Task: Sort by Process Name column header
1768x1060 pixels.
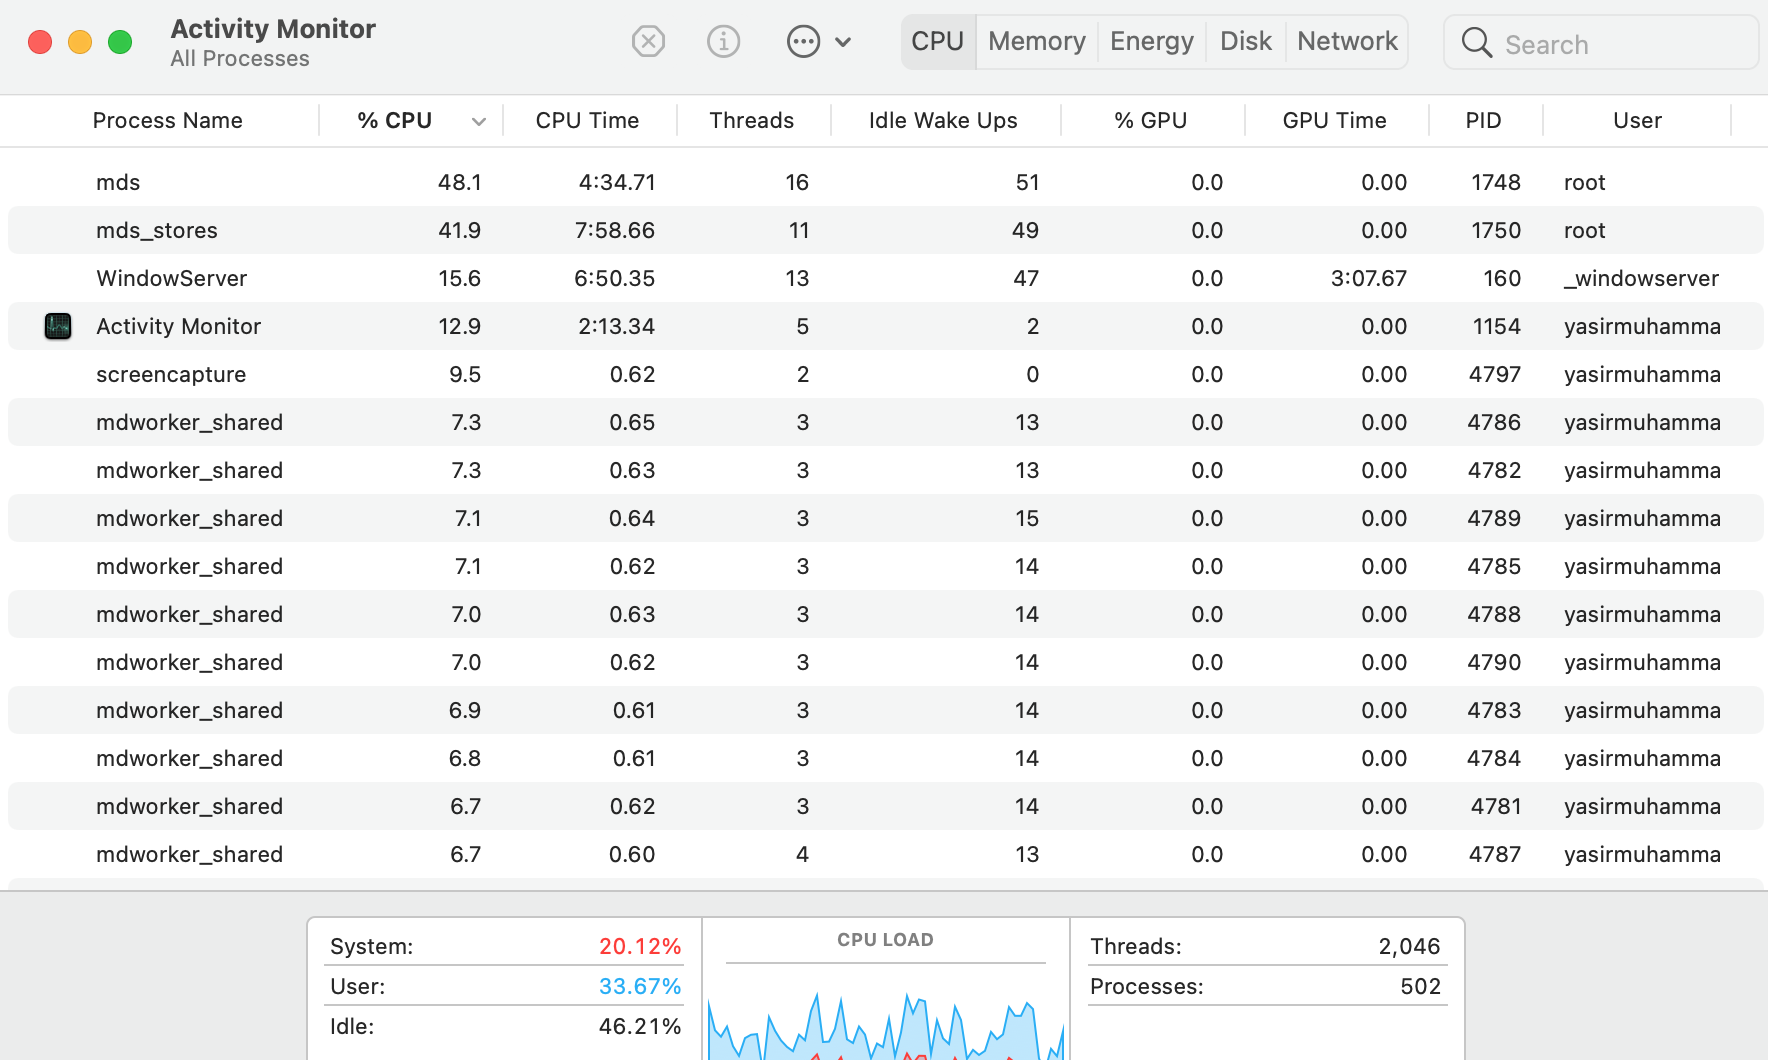Action: [167, 121]
